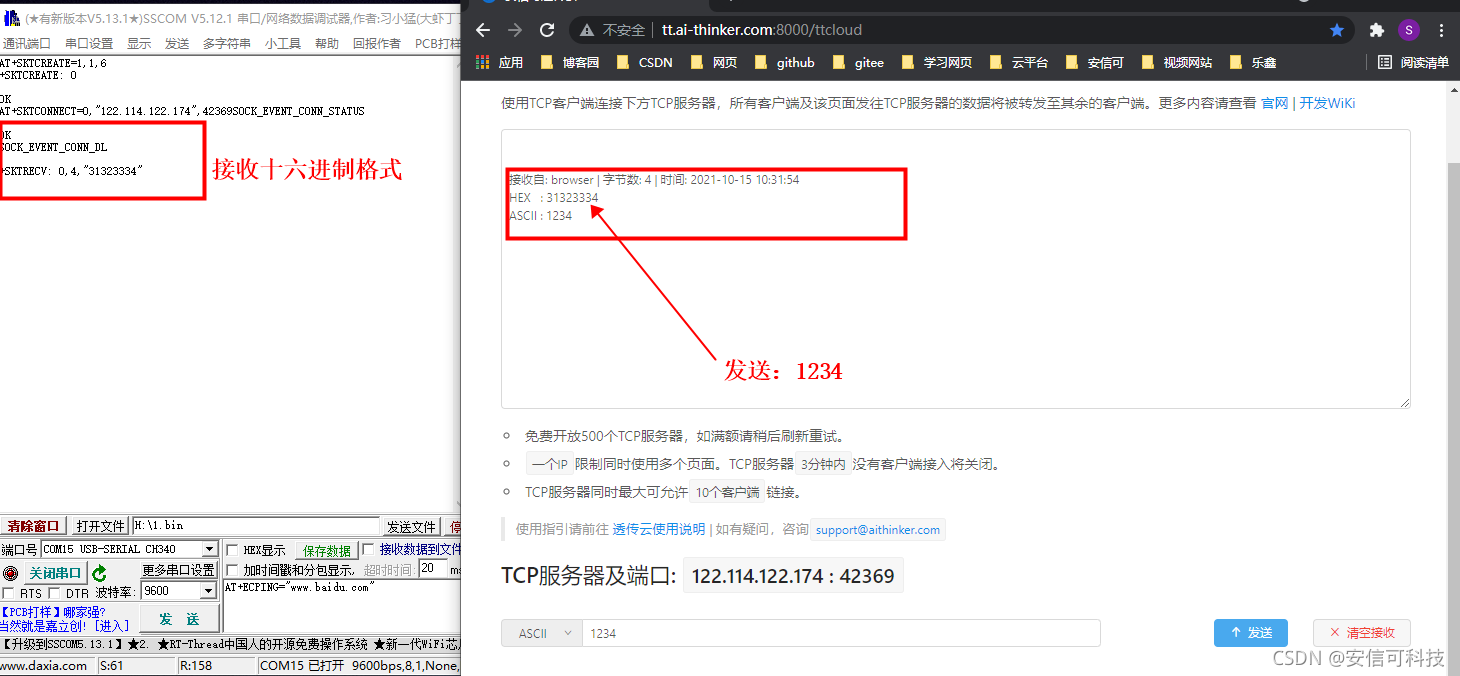1460x676 pixels.
Task: Open the 串口设置 menu in SSCOM
Action: point(89,43)
